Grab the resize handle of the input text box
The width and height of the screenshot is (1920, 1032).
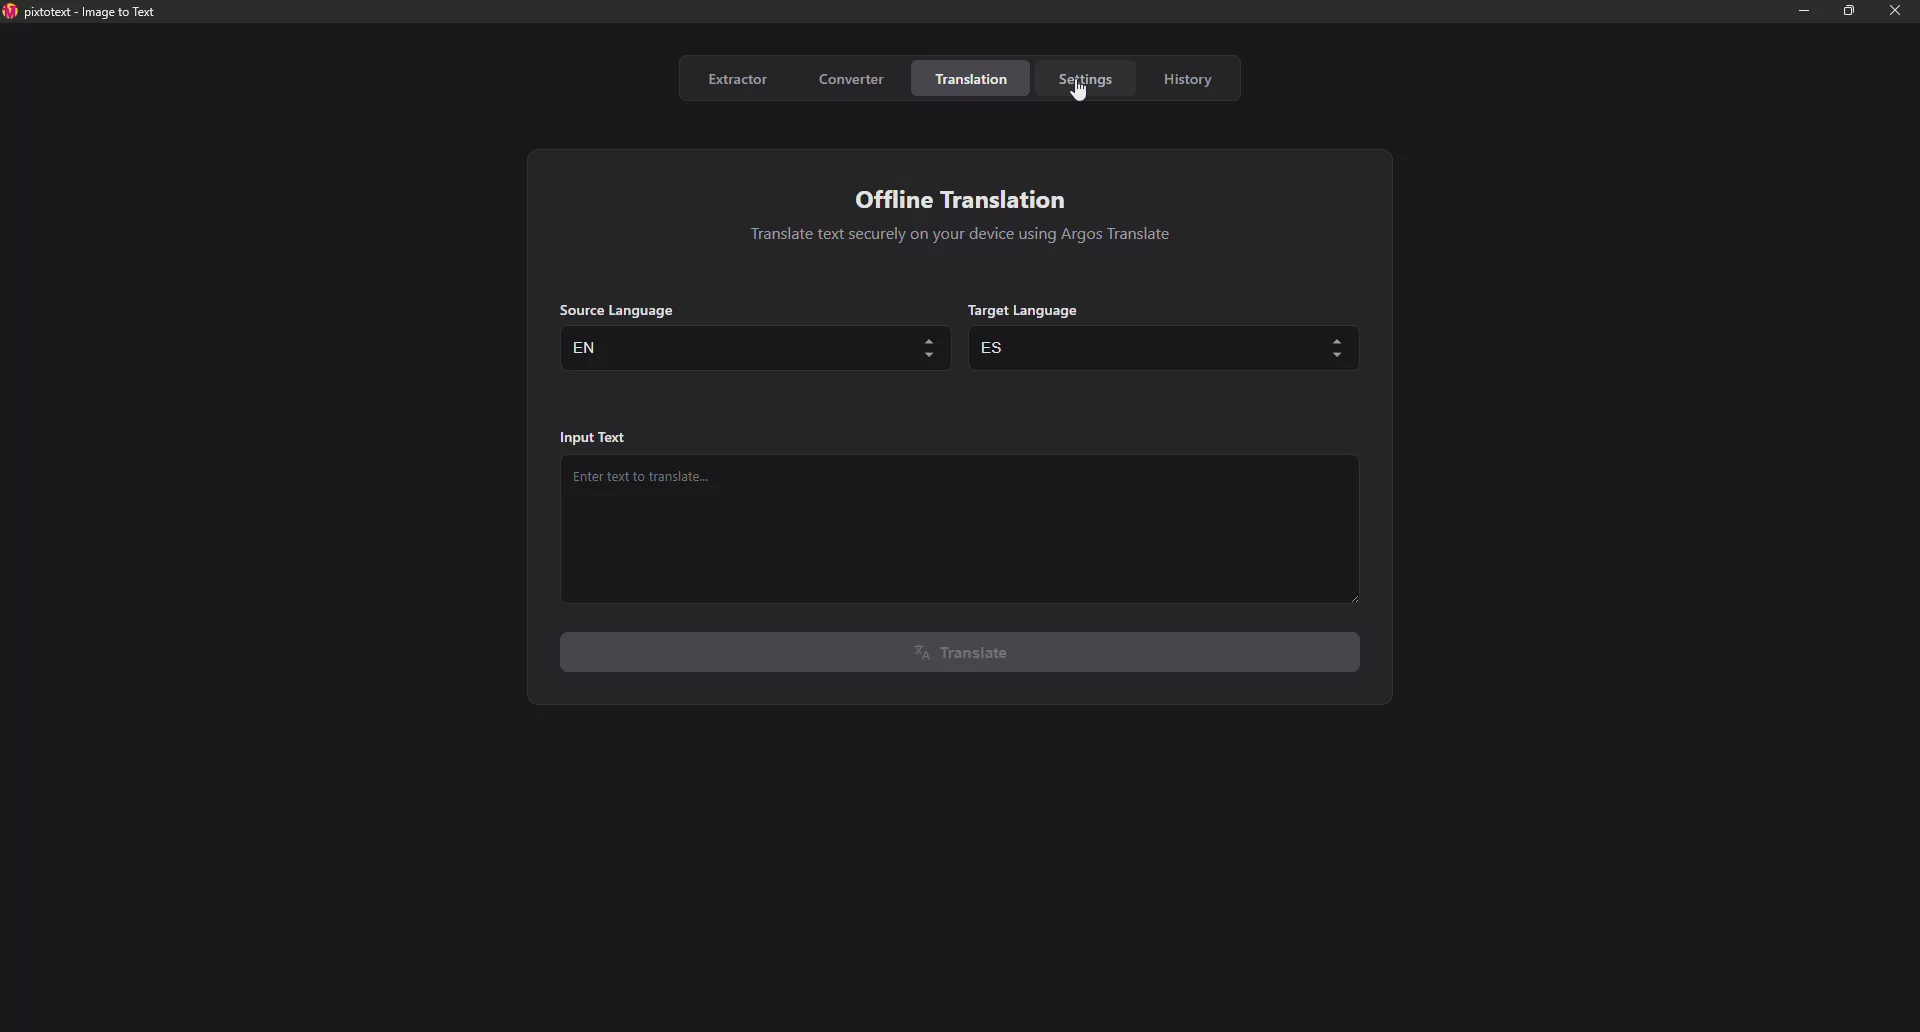(x=1355, y=598)
